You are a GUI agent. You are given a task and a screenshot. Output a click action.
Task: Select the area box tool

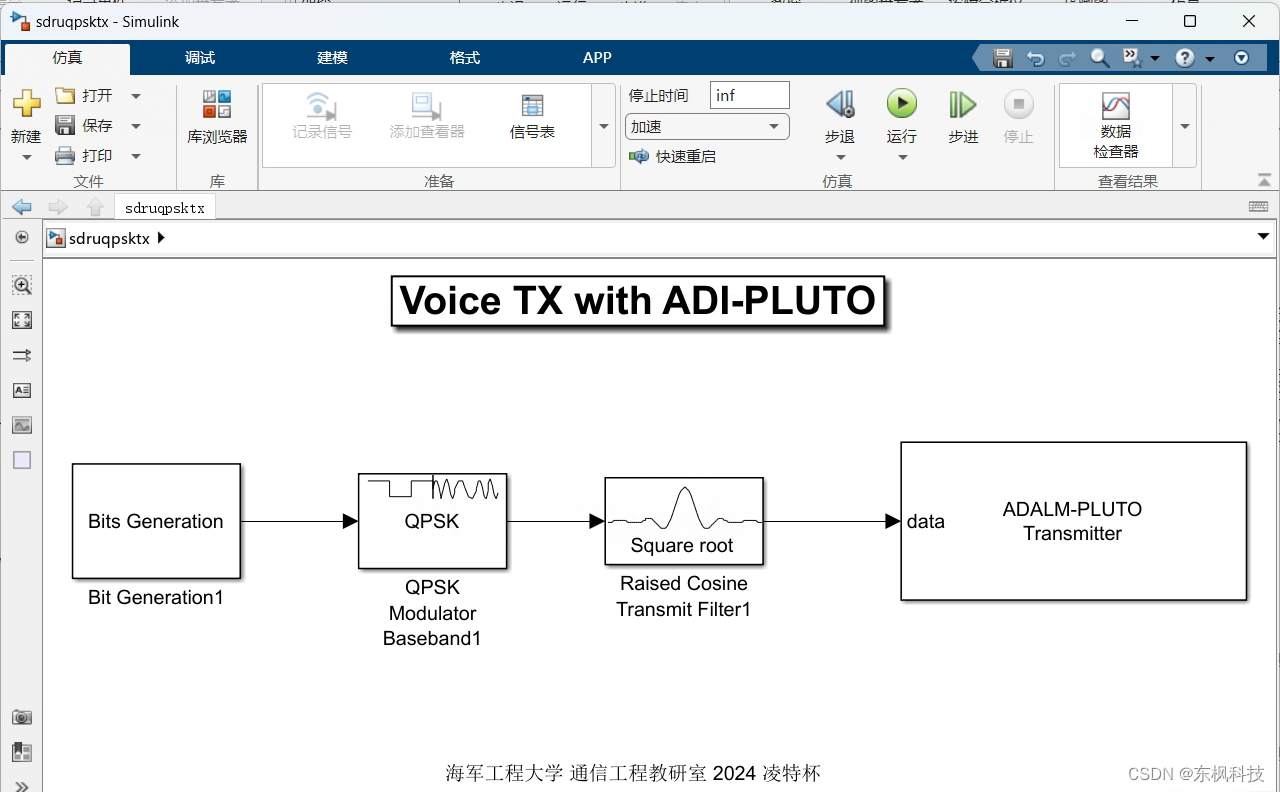click(22, 460)
